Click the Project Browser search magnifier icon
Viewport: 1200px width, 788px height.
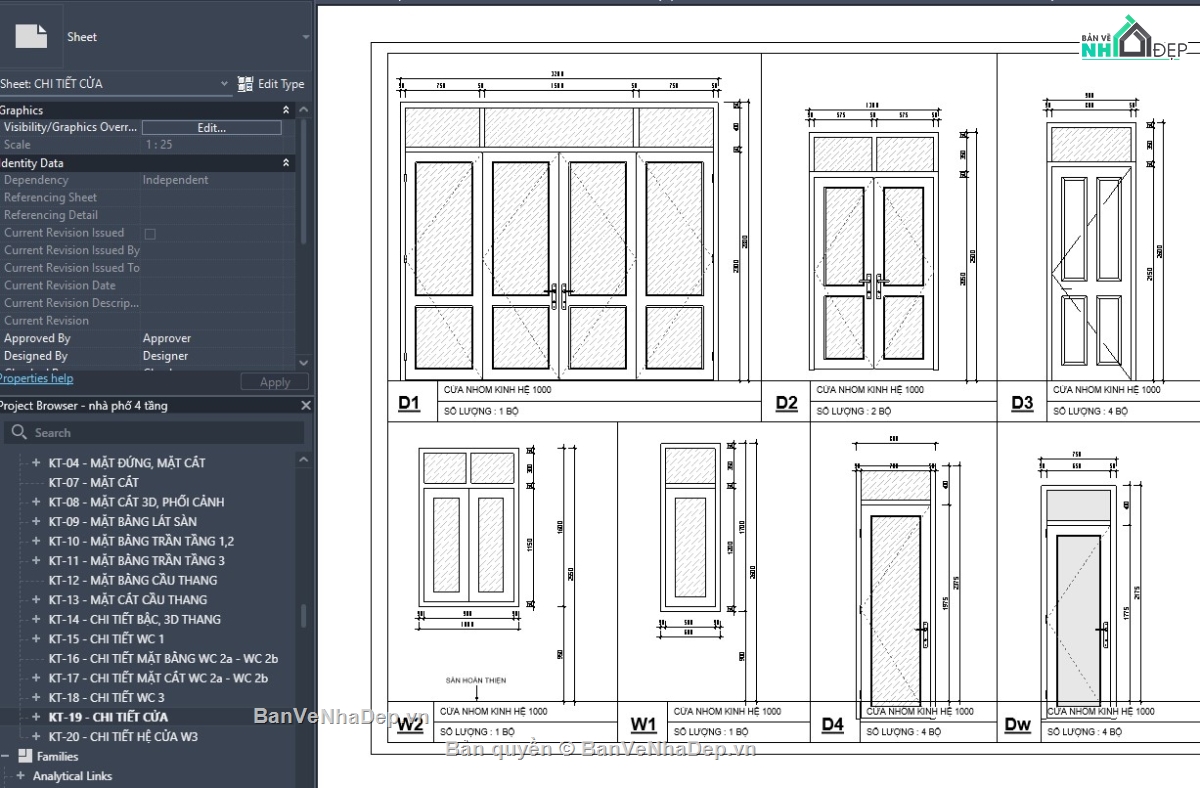19,432
